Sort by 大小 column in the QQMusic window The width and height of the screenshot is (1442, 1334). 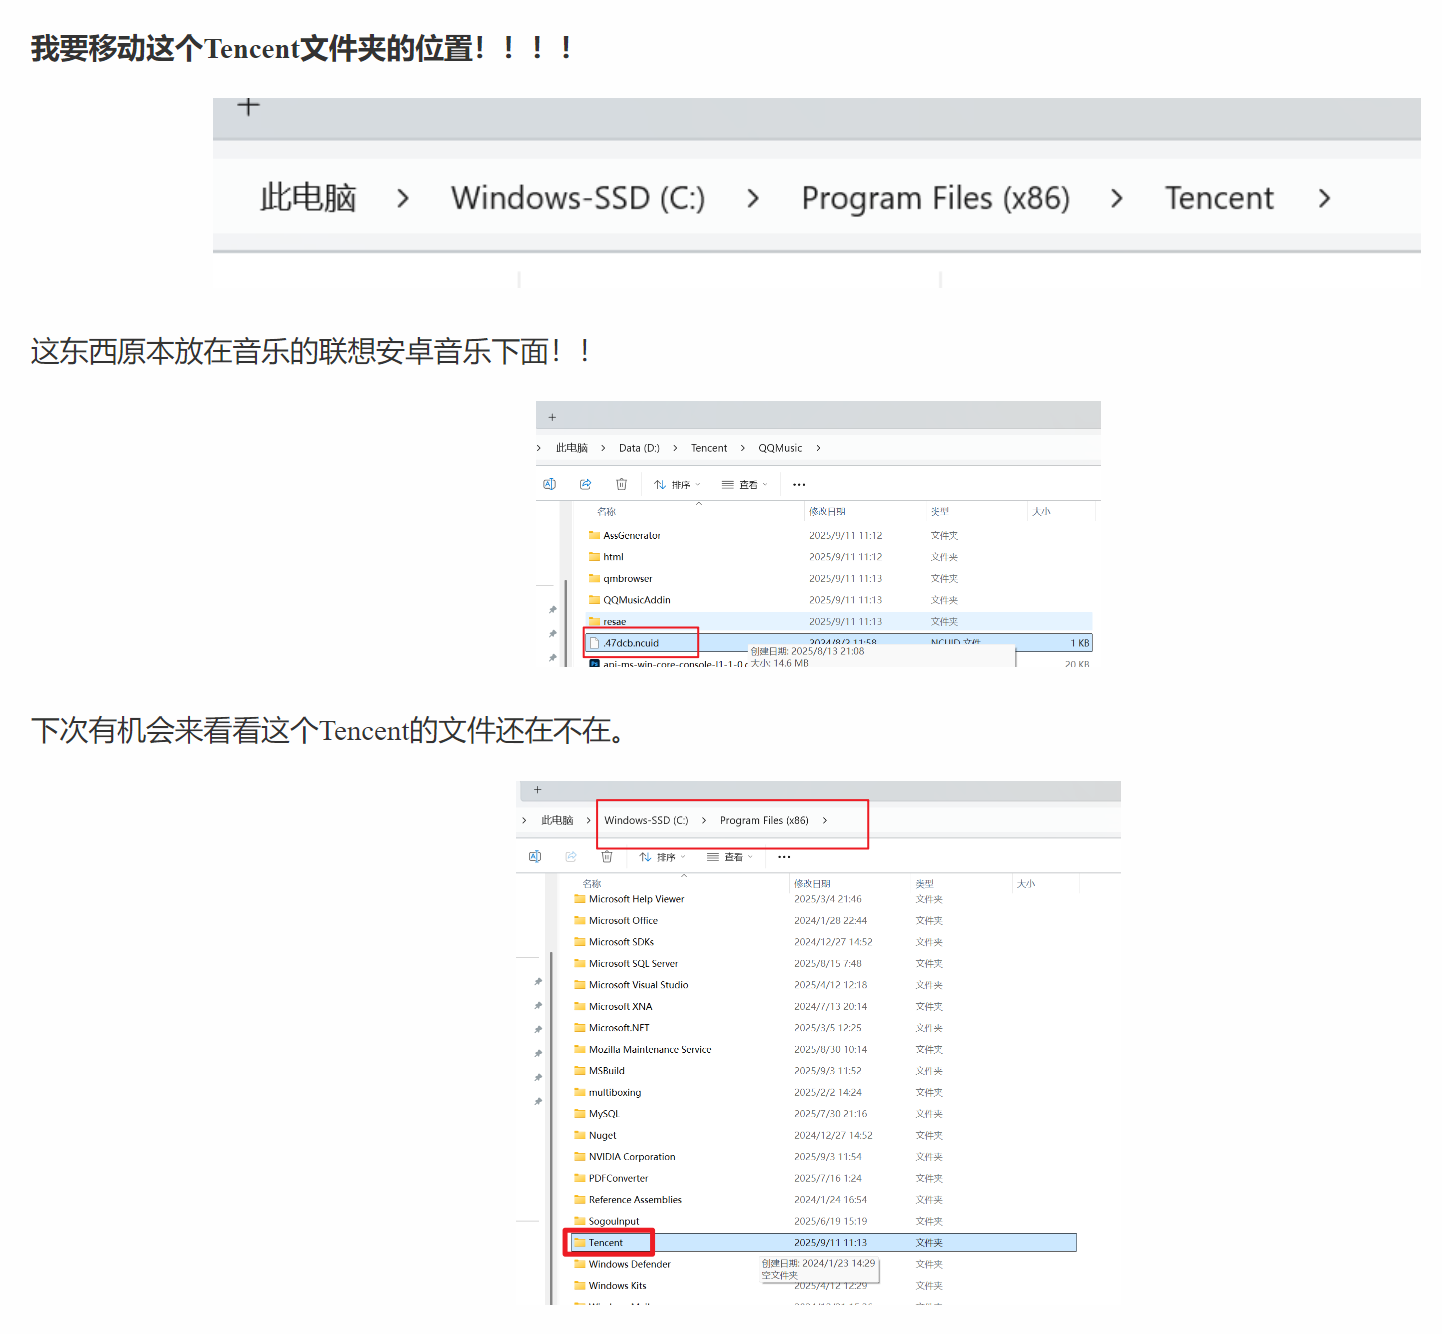click(x=1041, y=512)
